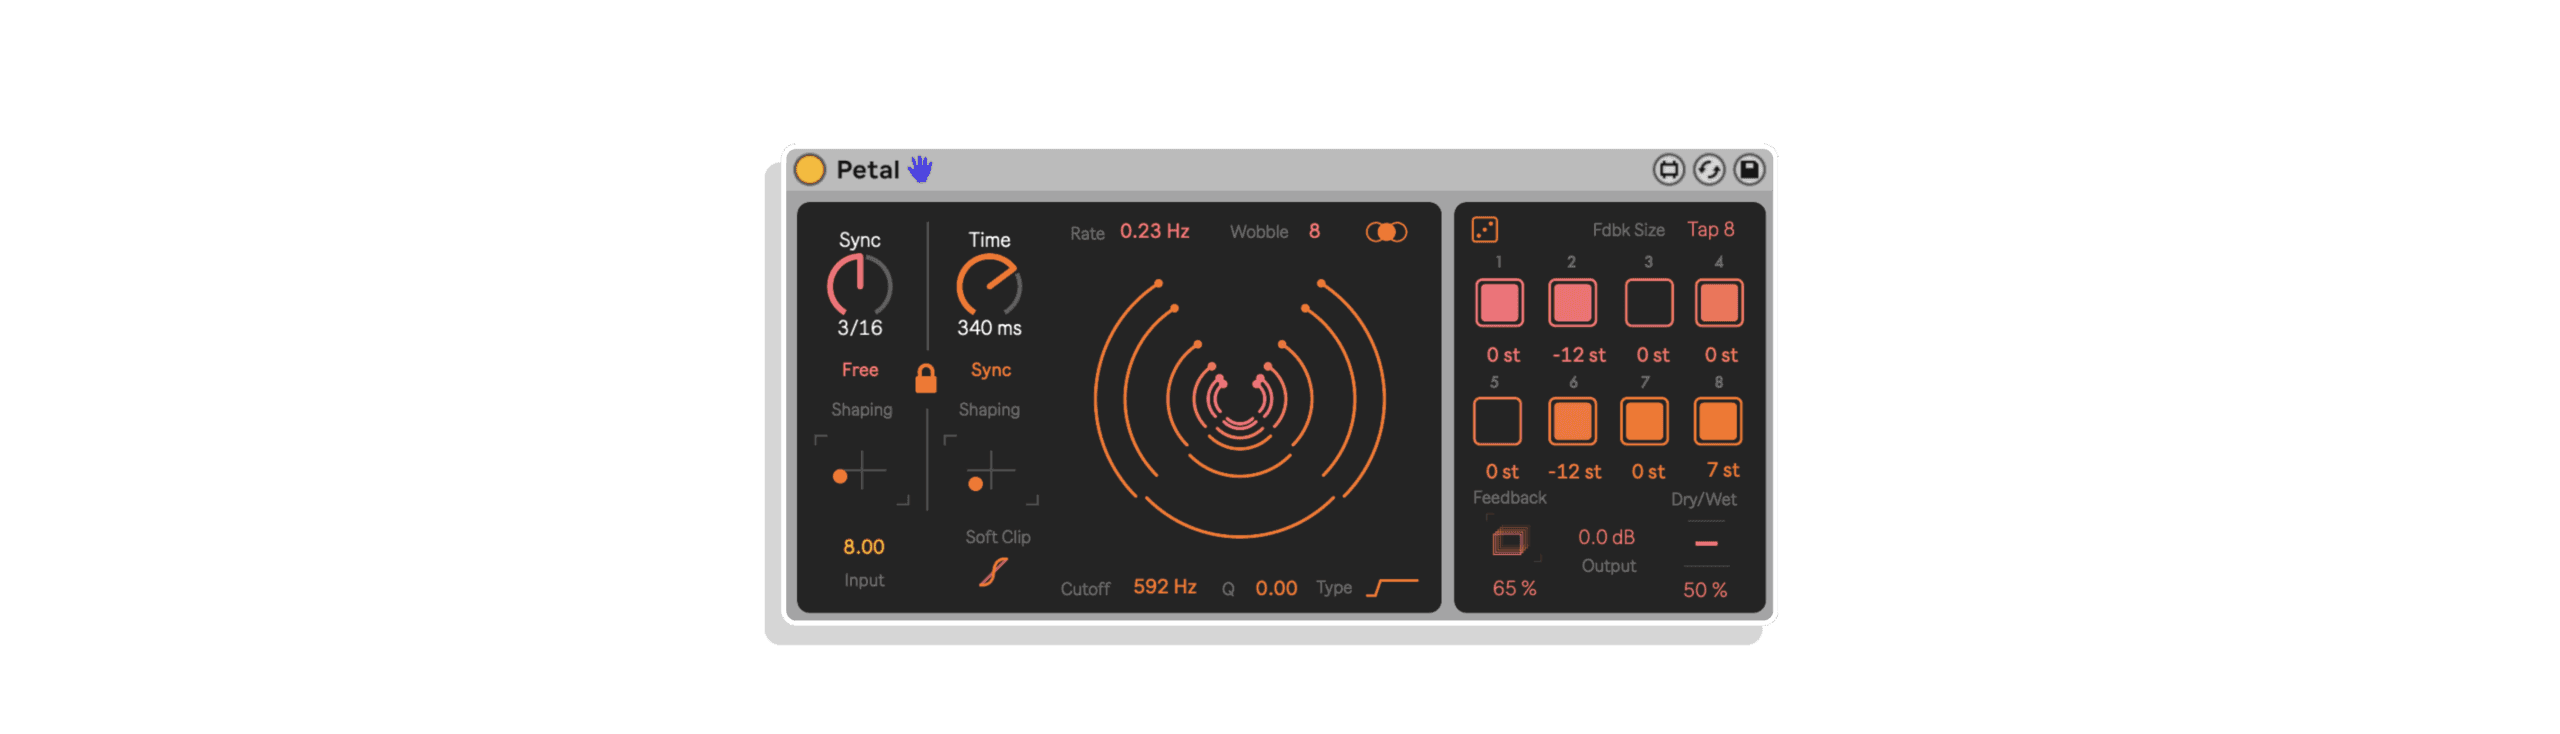Toggle tap 6 square

click(x=1572, y=421)
